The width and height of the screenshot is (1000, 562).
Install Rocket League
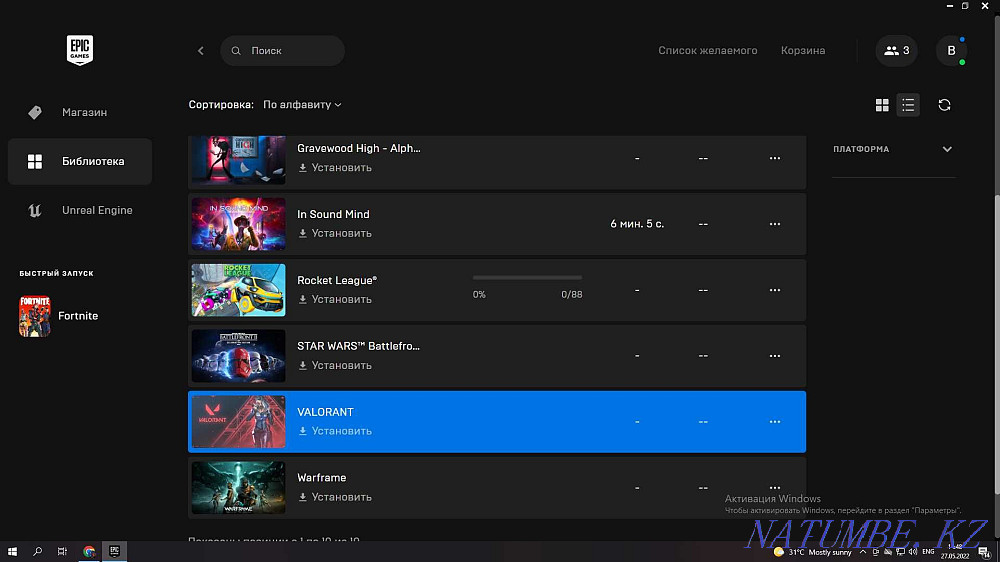335,299
